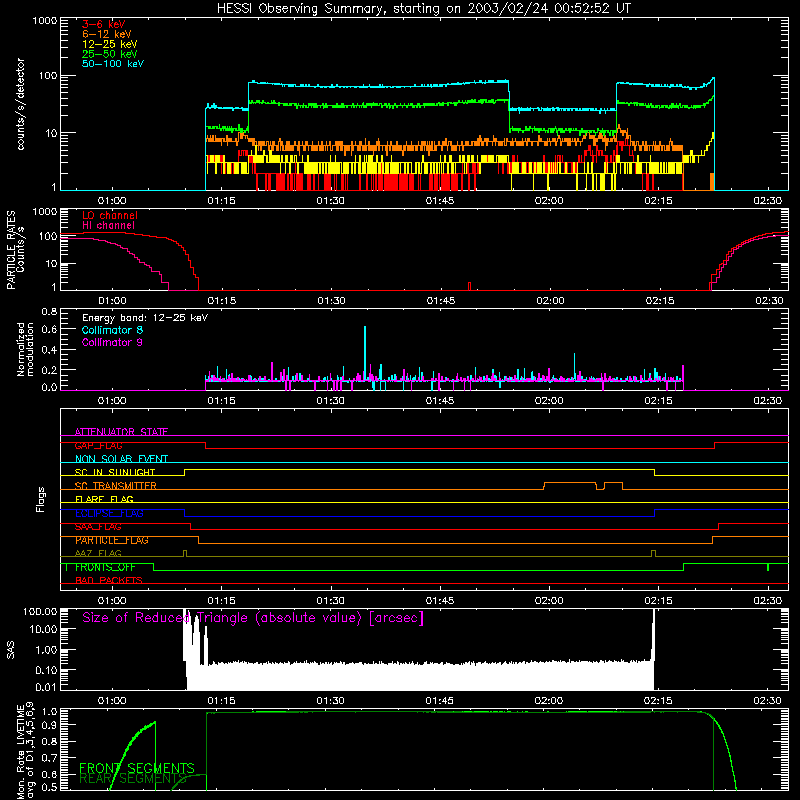Click the GAP_FLAG label
800x800 pixels.
pyautogui.click(x=98, y=446)
